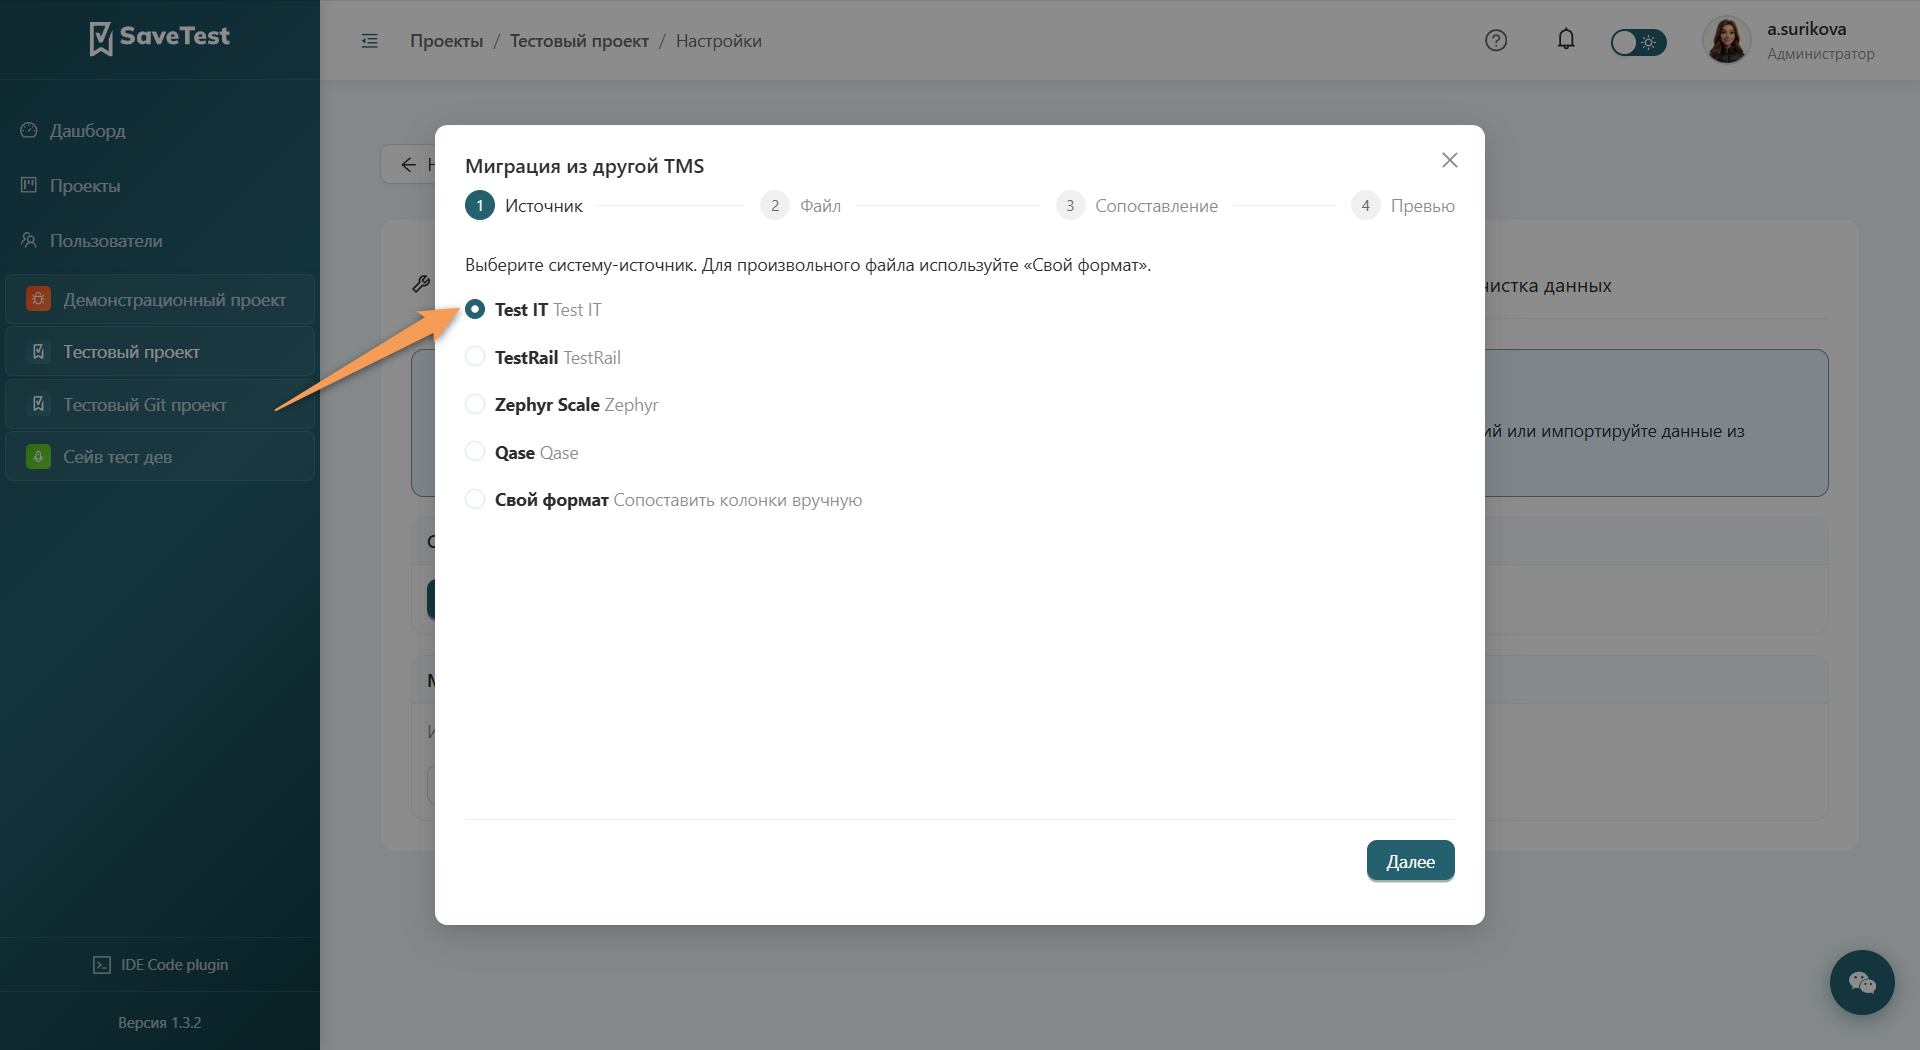1920x1050 pixels.
Task: Click the Версия 1.3.2 text
Action: click(160, 1023)
